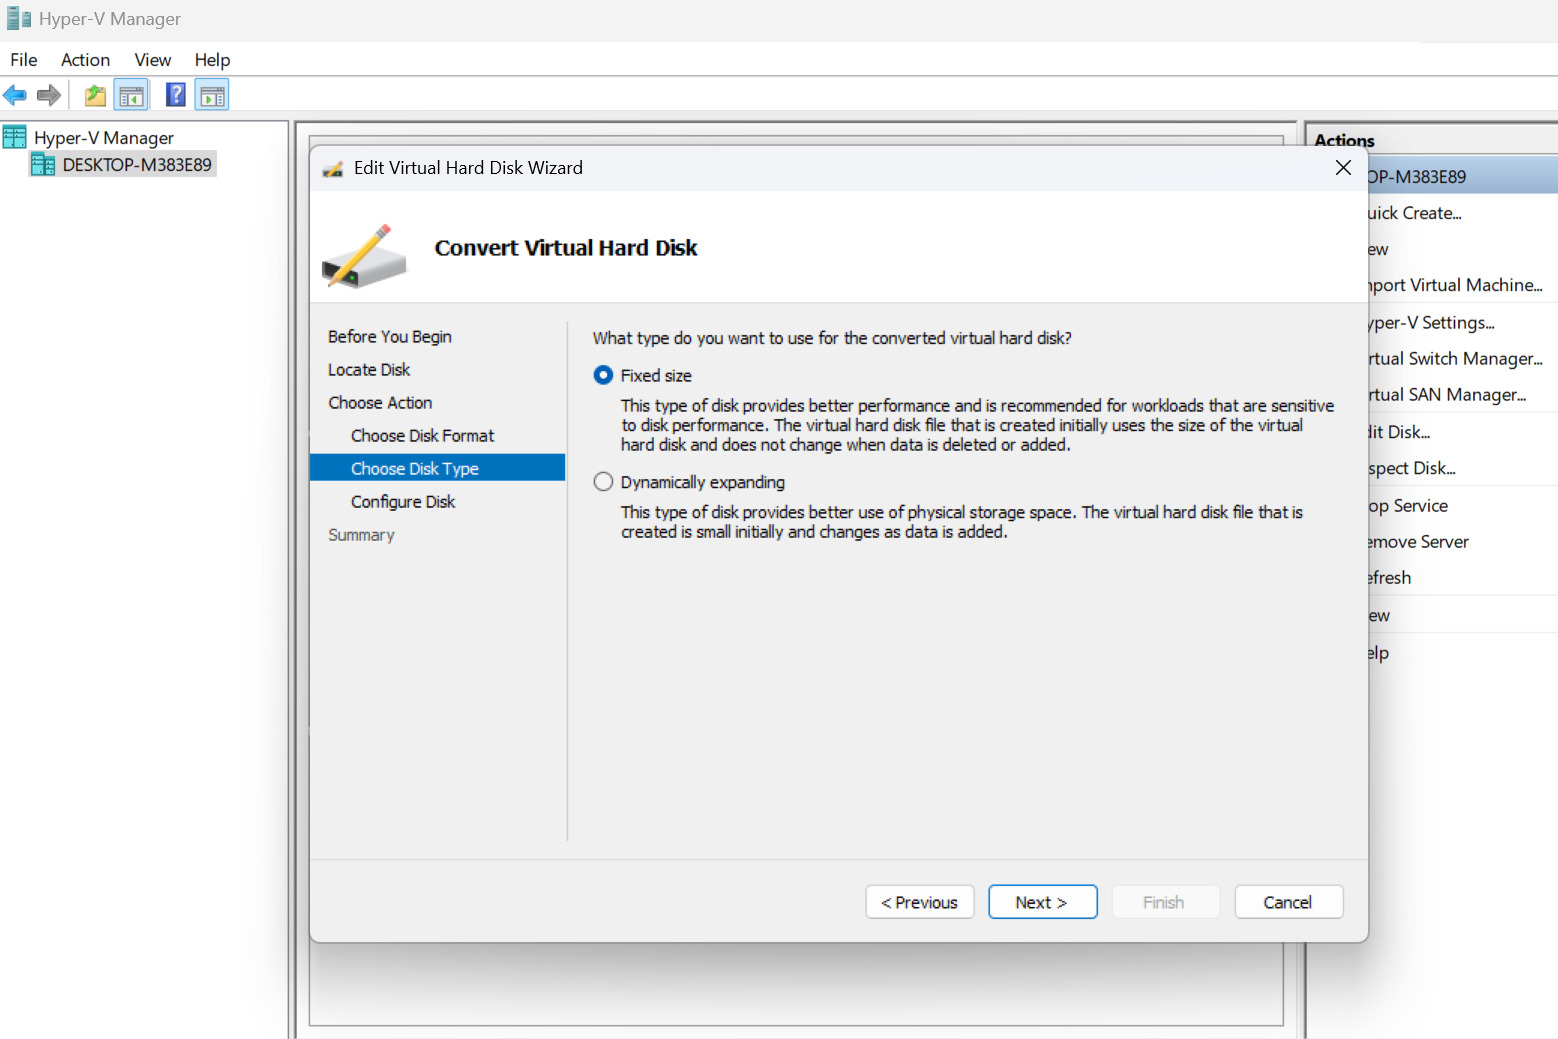Viewport: 1558px width, 1039px height.
Task: Click the Summary step in wizard
Action: click(361, 535)
